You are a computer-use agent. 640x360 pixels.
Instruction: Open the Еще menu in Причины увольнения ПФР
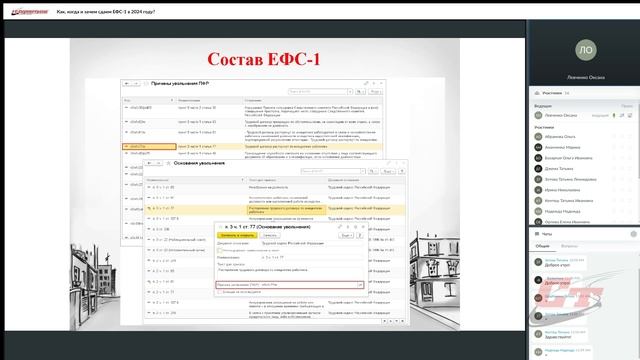click(x=375, y=92)
